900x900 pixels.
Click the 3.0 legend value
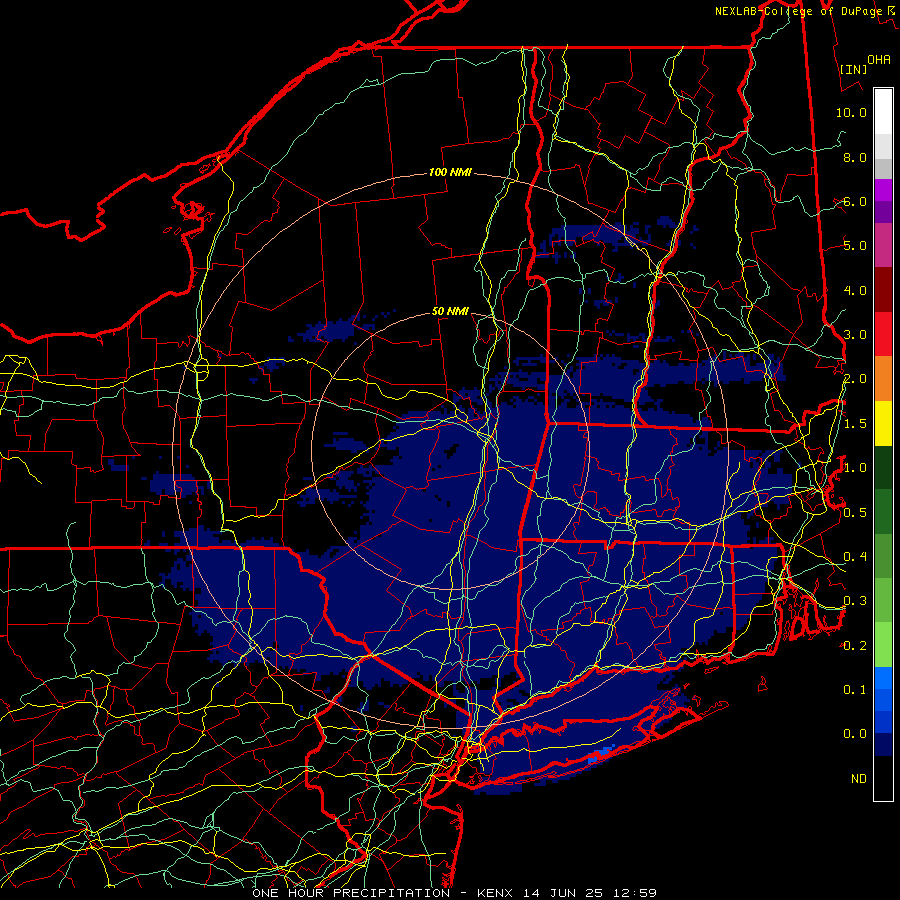click(x=855, y=335)
